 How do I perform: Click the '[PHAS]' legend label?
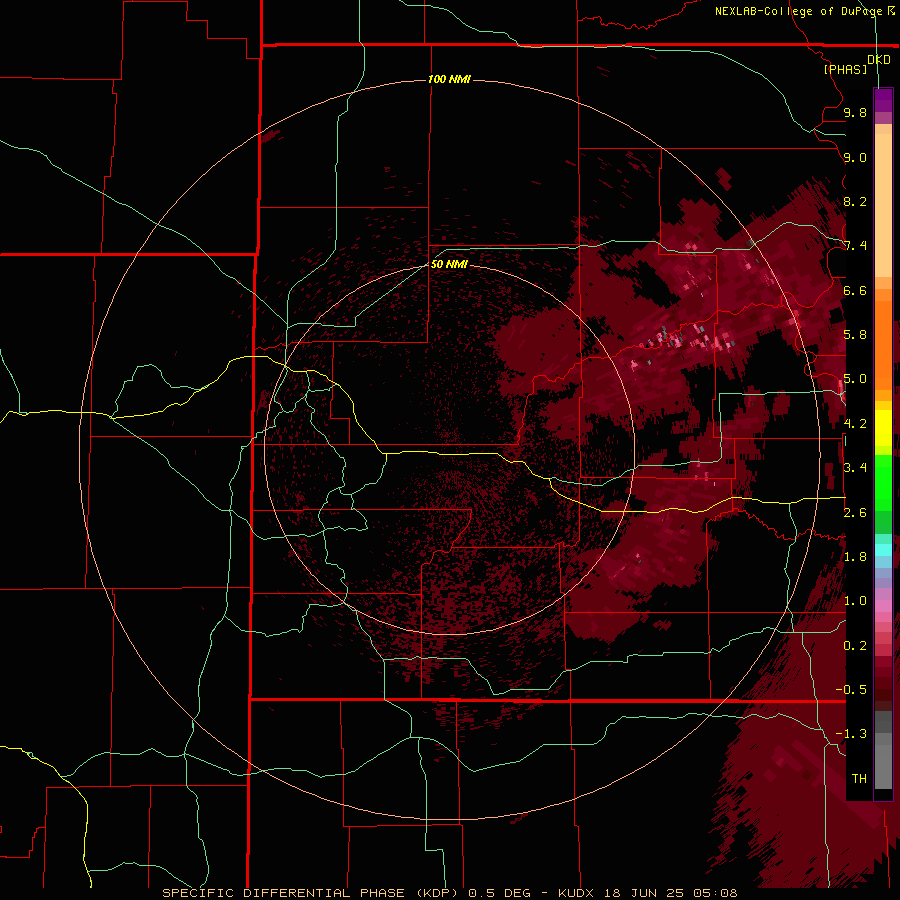pyautogui.click(x=845, y=69)
